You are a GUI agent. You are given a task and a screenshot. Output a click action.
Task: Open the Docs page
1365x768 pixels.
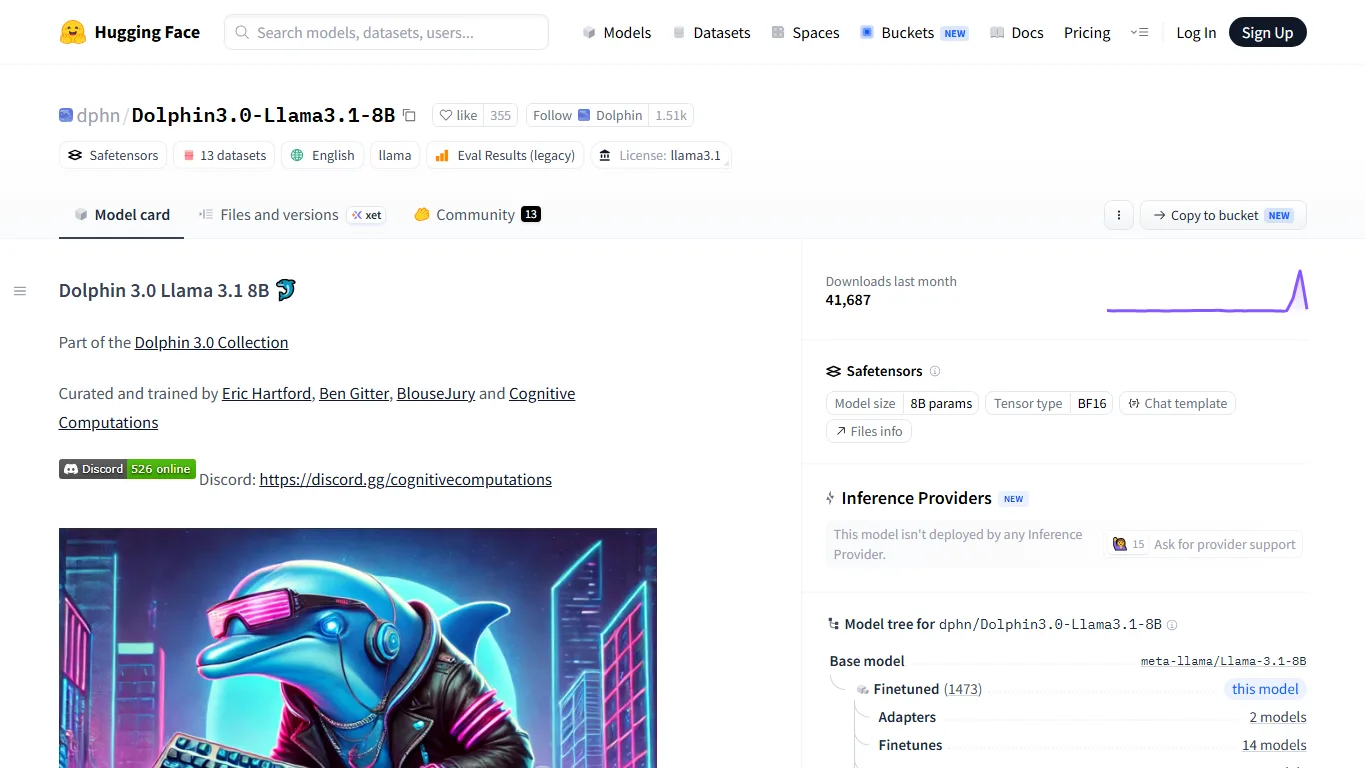[1016, 33]
